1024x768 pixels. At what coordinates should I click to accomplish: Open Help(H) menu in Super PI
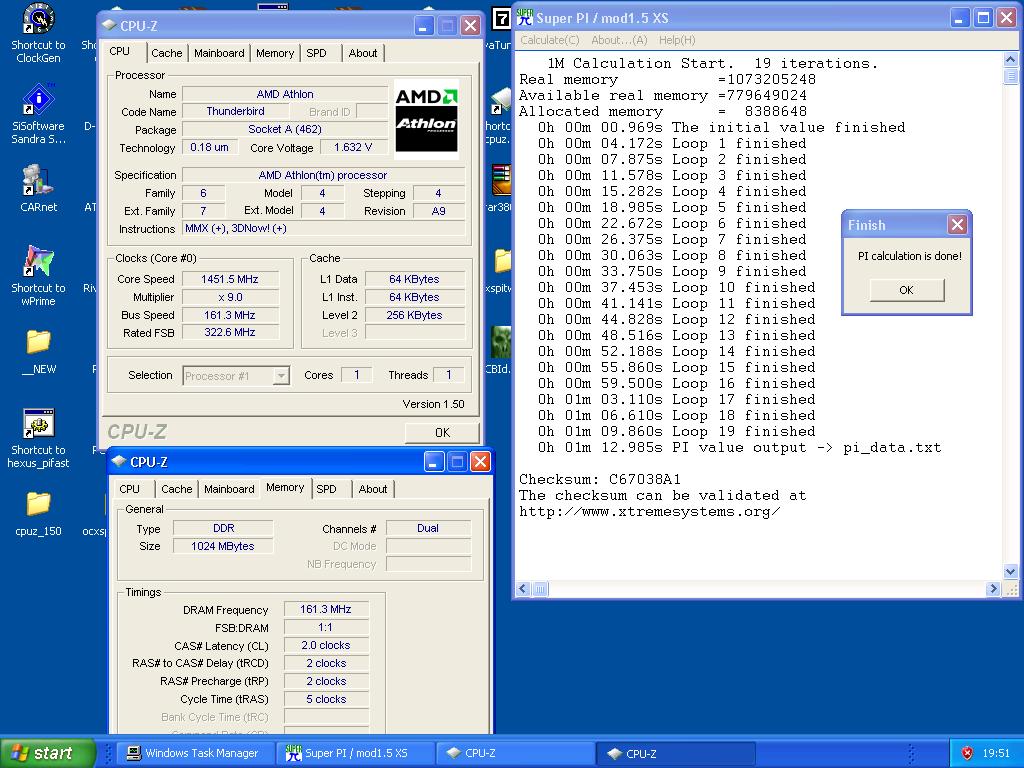coord(677,40)
